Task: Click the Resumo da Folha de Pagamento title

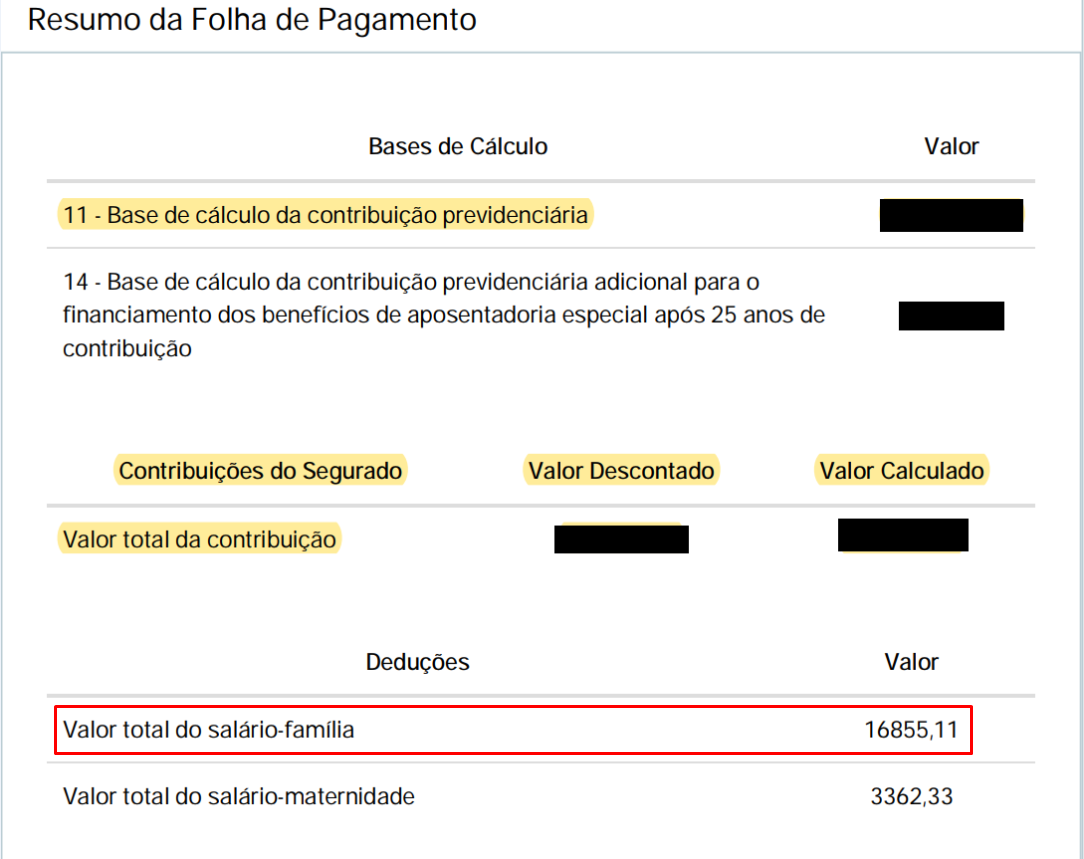Action: click(252, 20)
